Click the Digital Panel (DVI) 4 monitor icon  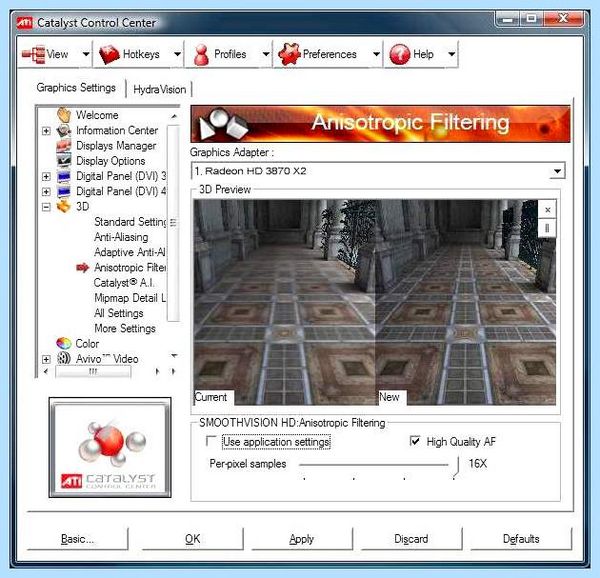click(64, 191)
